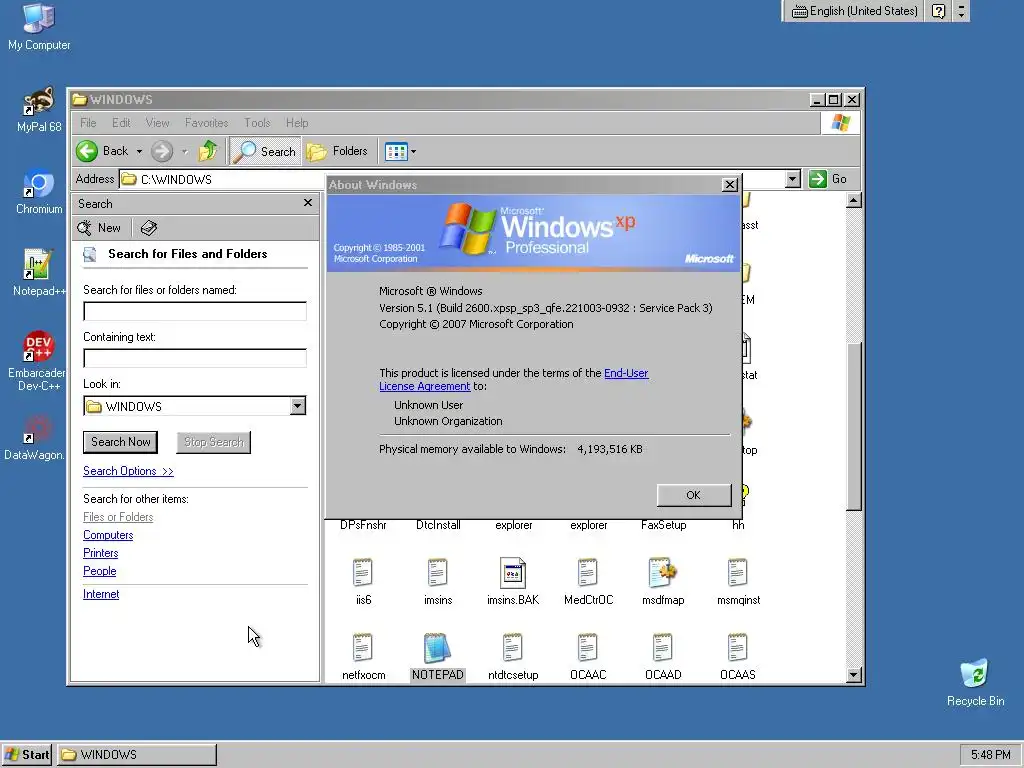Go Back in WINDOWS explorer
The height and width of the screenshot is (768, 1024).
102,151
